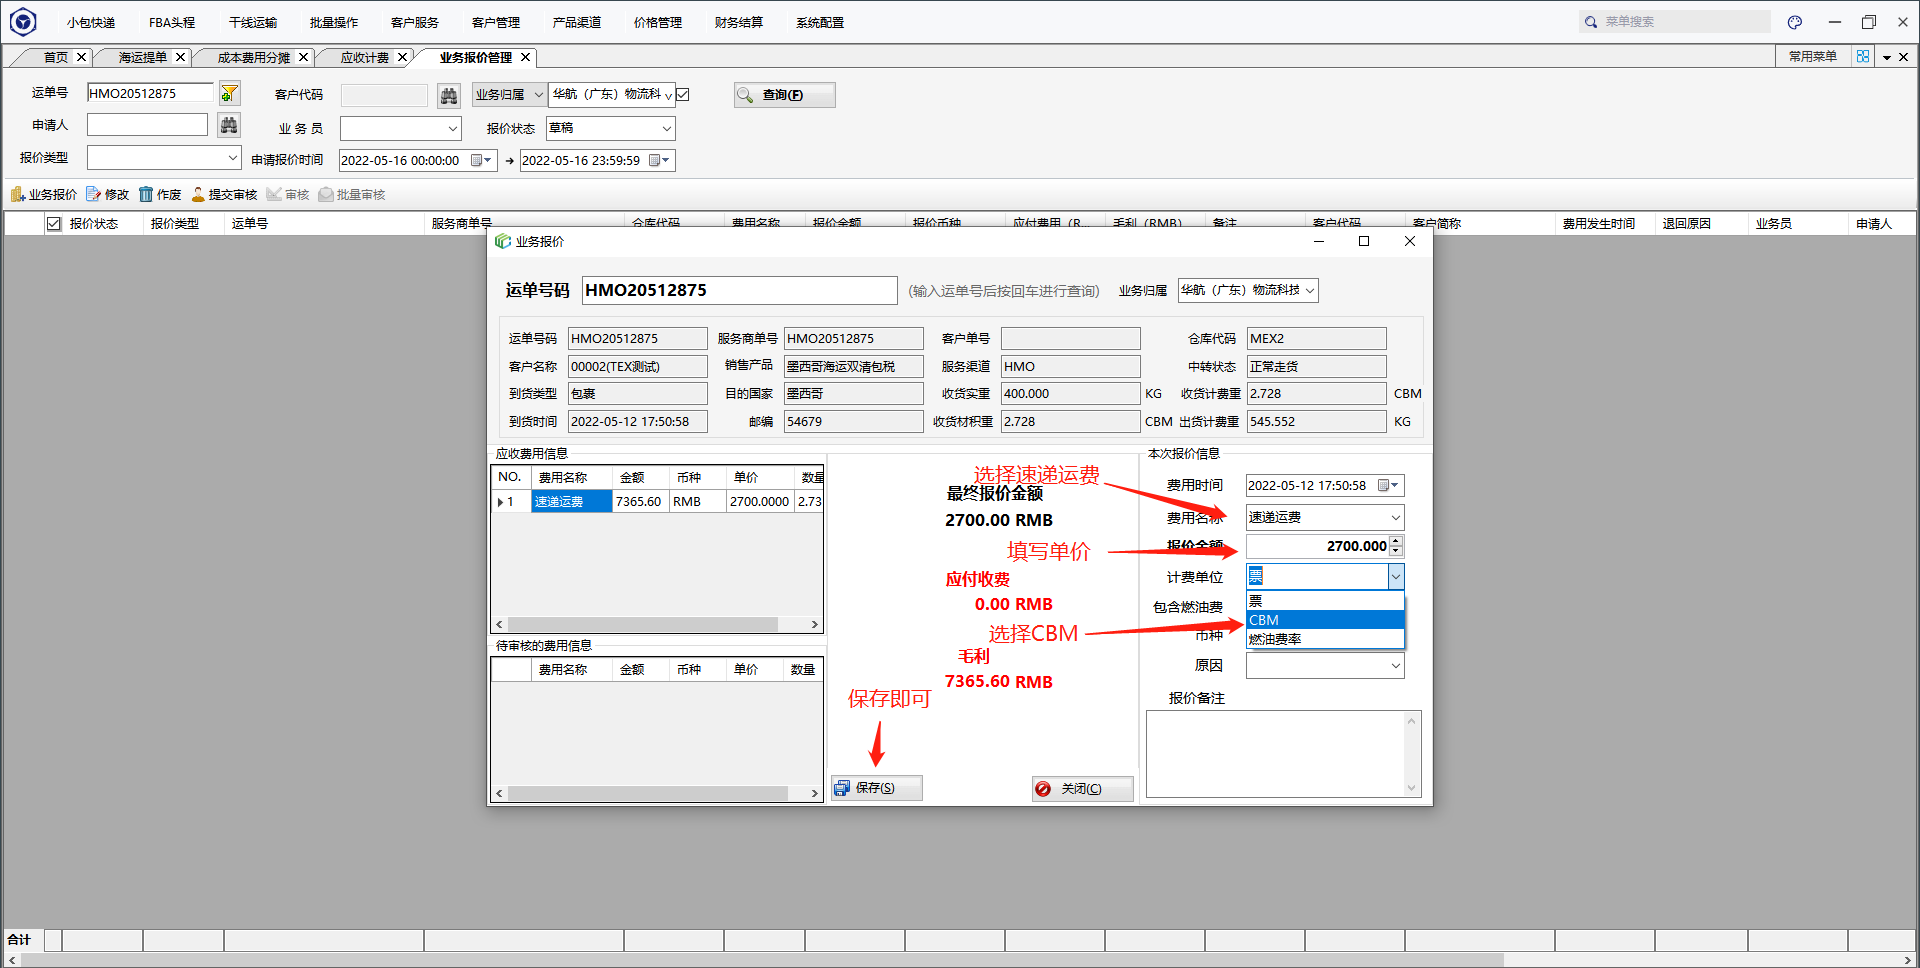1920x968 pixels.
Task: Close the 成本费用分摊 tab with its X
Action: click(x=304, y=57)
